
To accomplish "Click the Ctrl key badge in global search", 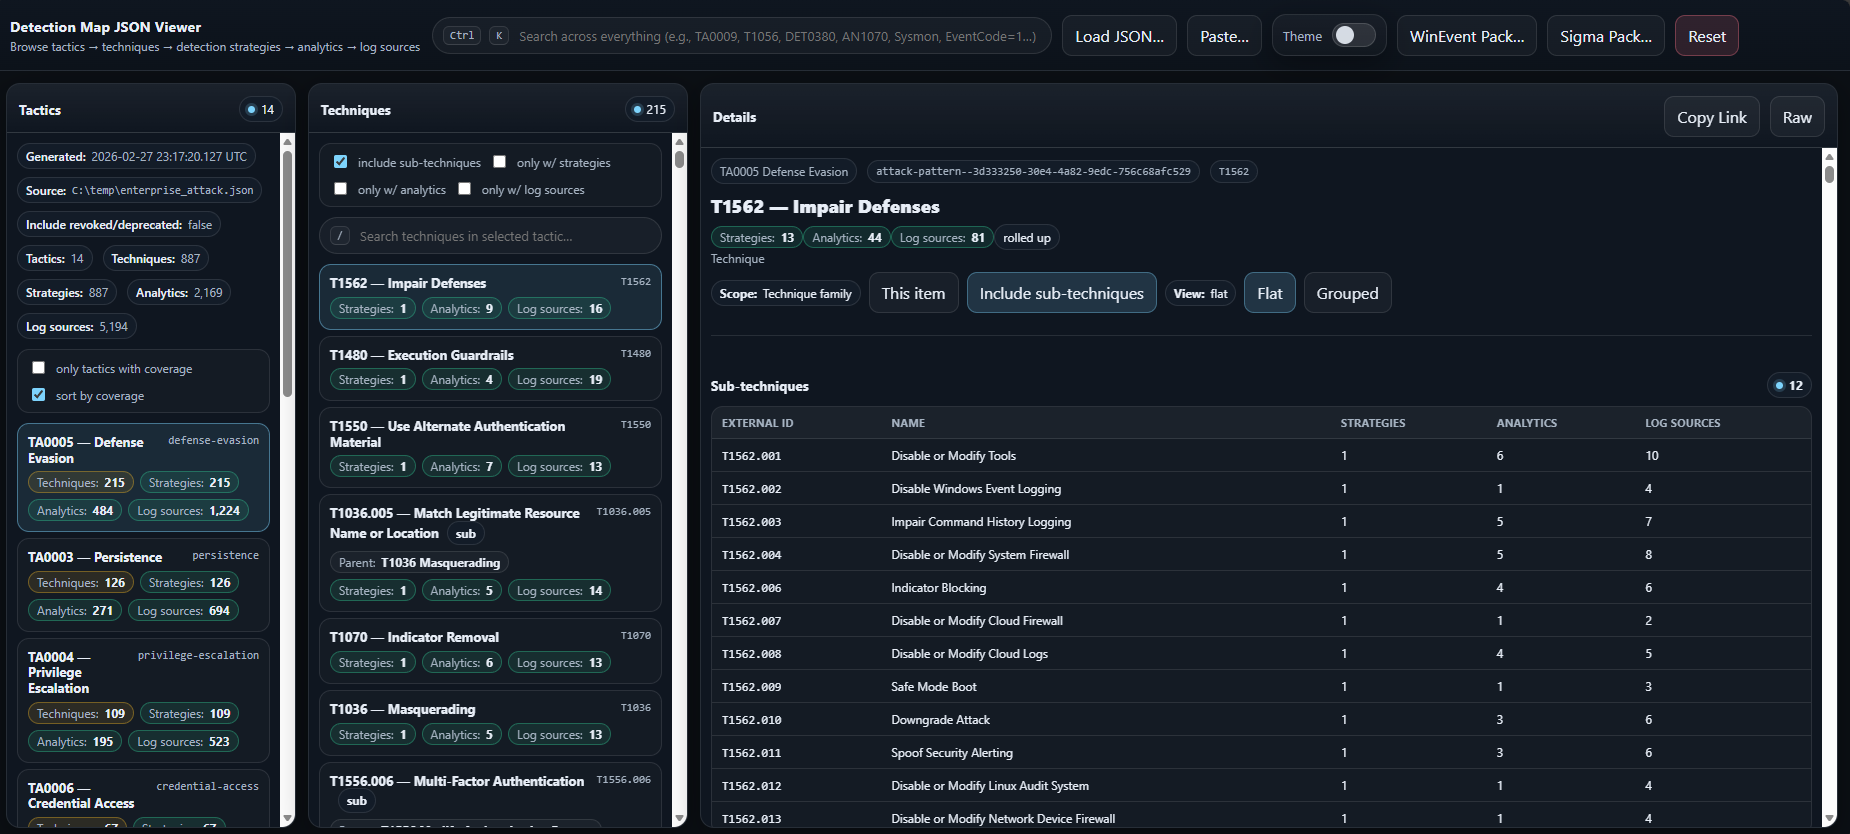I will pos(462,36).
